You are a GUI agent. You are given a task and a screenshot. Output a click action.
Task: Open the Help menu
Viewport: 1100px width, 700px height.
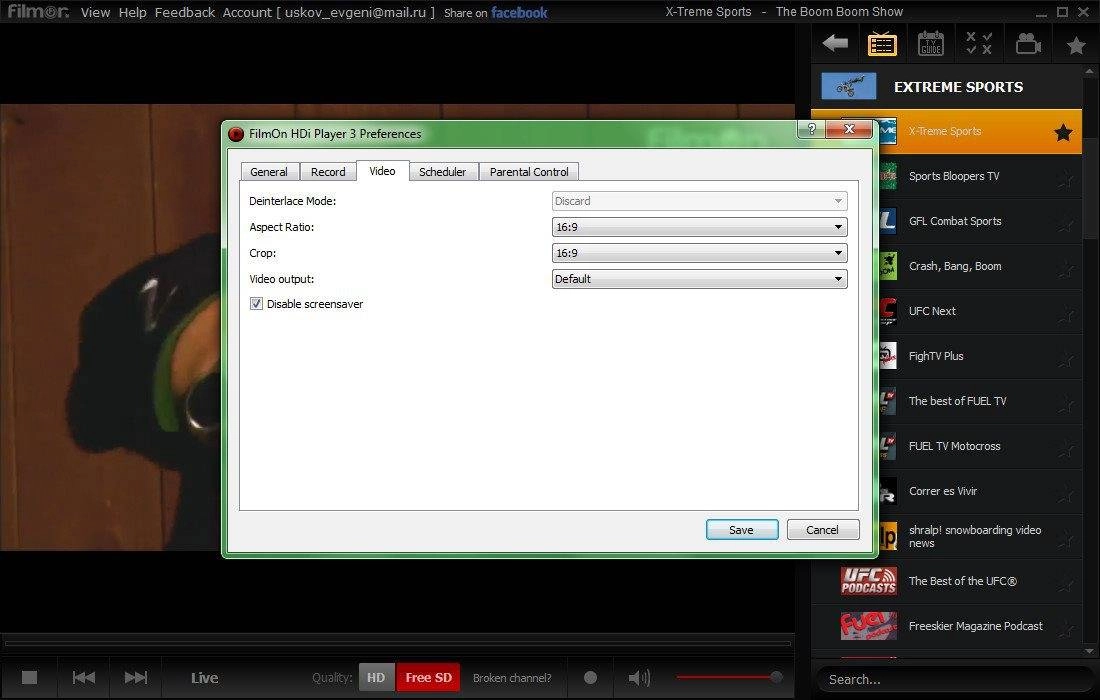[133, 13]
